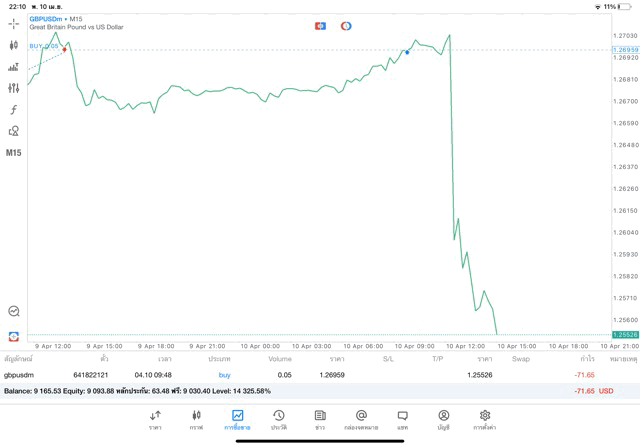Open the drawing objects shapes tool

[x=14, y=131]
